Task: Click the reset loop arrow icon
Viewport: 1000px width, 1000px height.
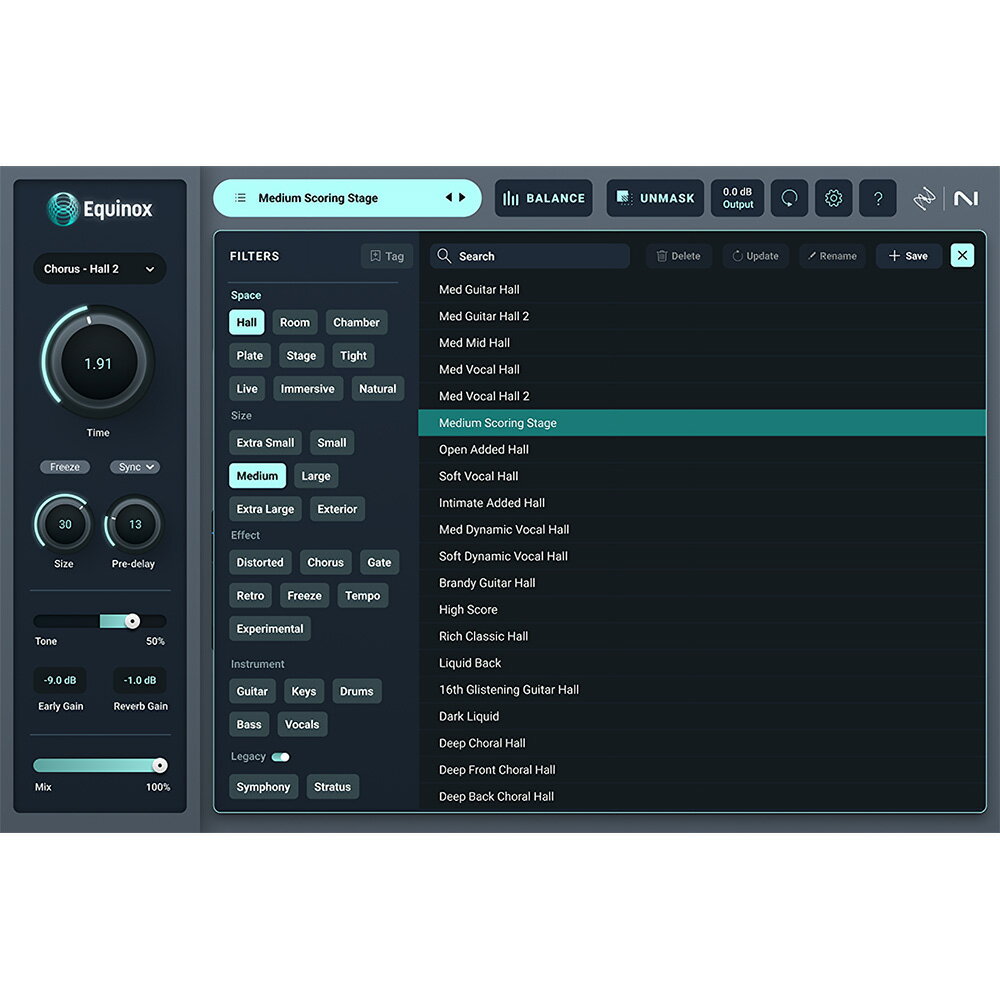Action: (789, 198)
